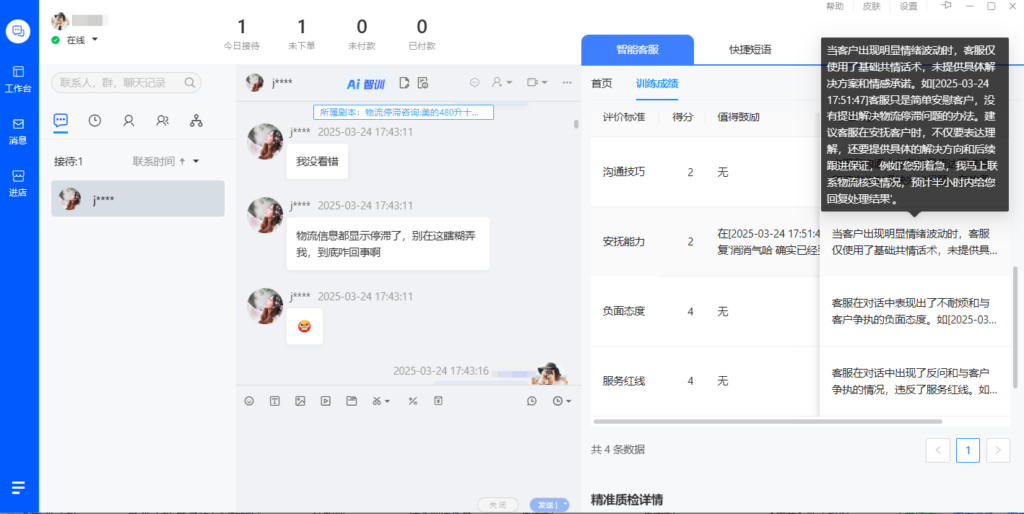The width and height of the screenshot is (1024, 514).
Task: Open the hamburger menu at sidebar bottom
Action: 18,487
